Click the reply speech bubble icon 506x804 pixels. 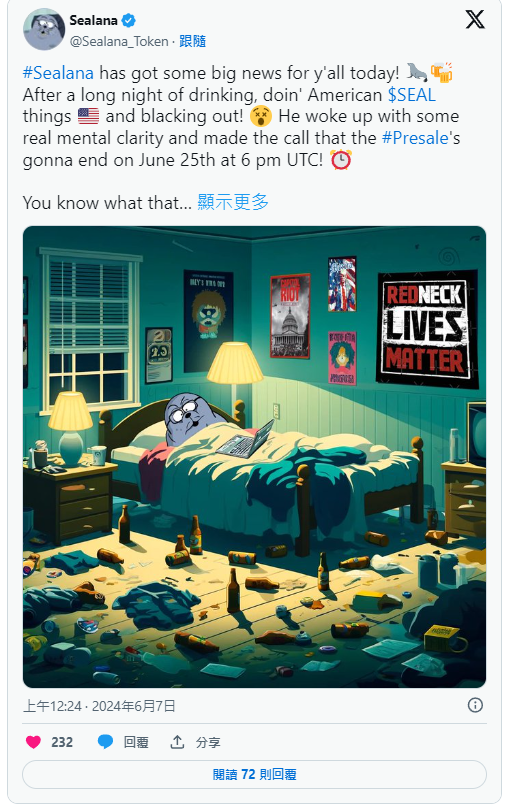pyautogui.click(x=105, y=742)
